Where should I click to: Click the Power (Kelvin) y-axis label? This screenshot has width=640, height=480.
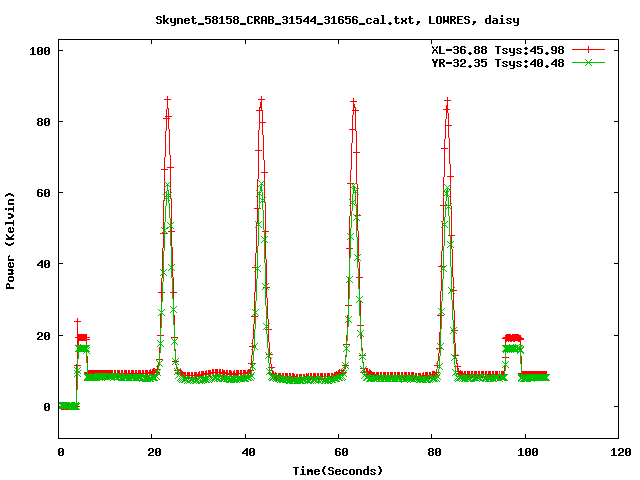10,241
